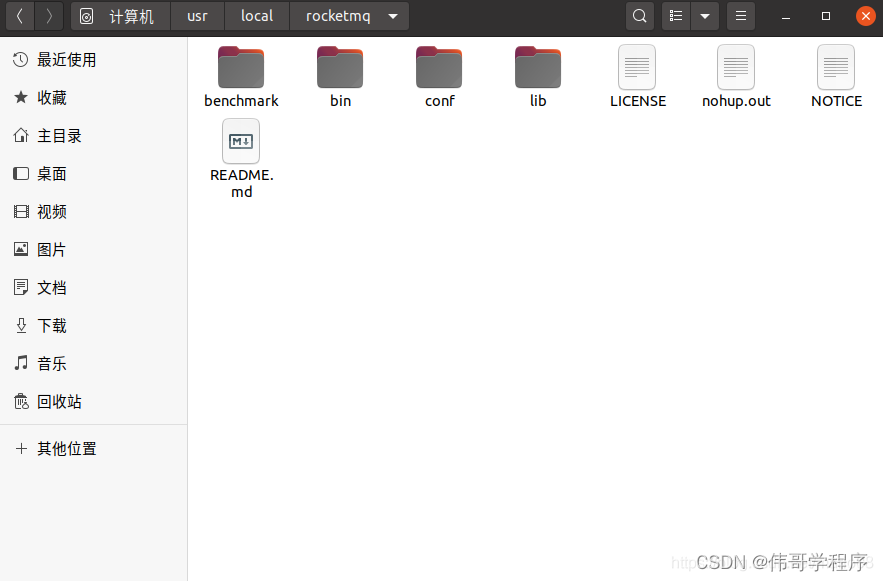
Task: Open 桌面 in the sidebar
Action: click(x=93, y=173)
